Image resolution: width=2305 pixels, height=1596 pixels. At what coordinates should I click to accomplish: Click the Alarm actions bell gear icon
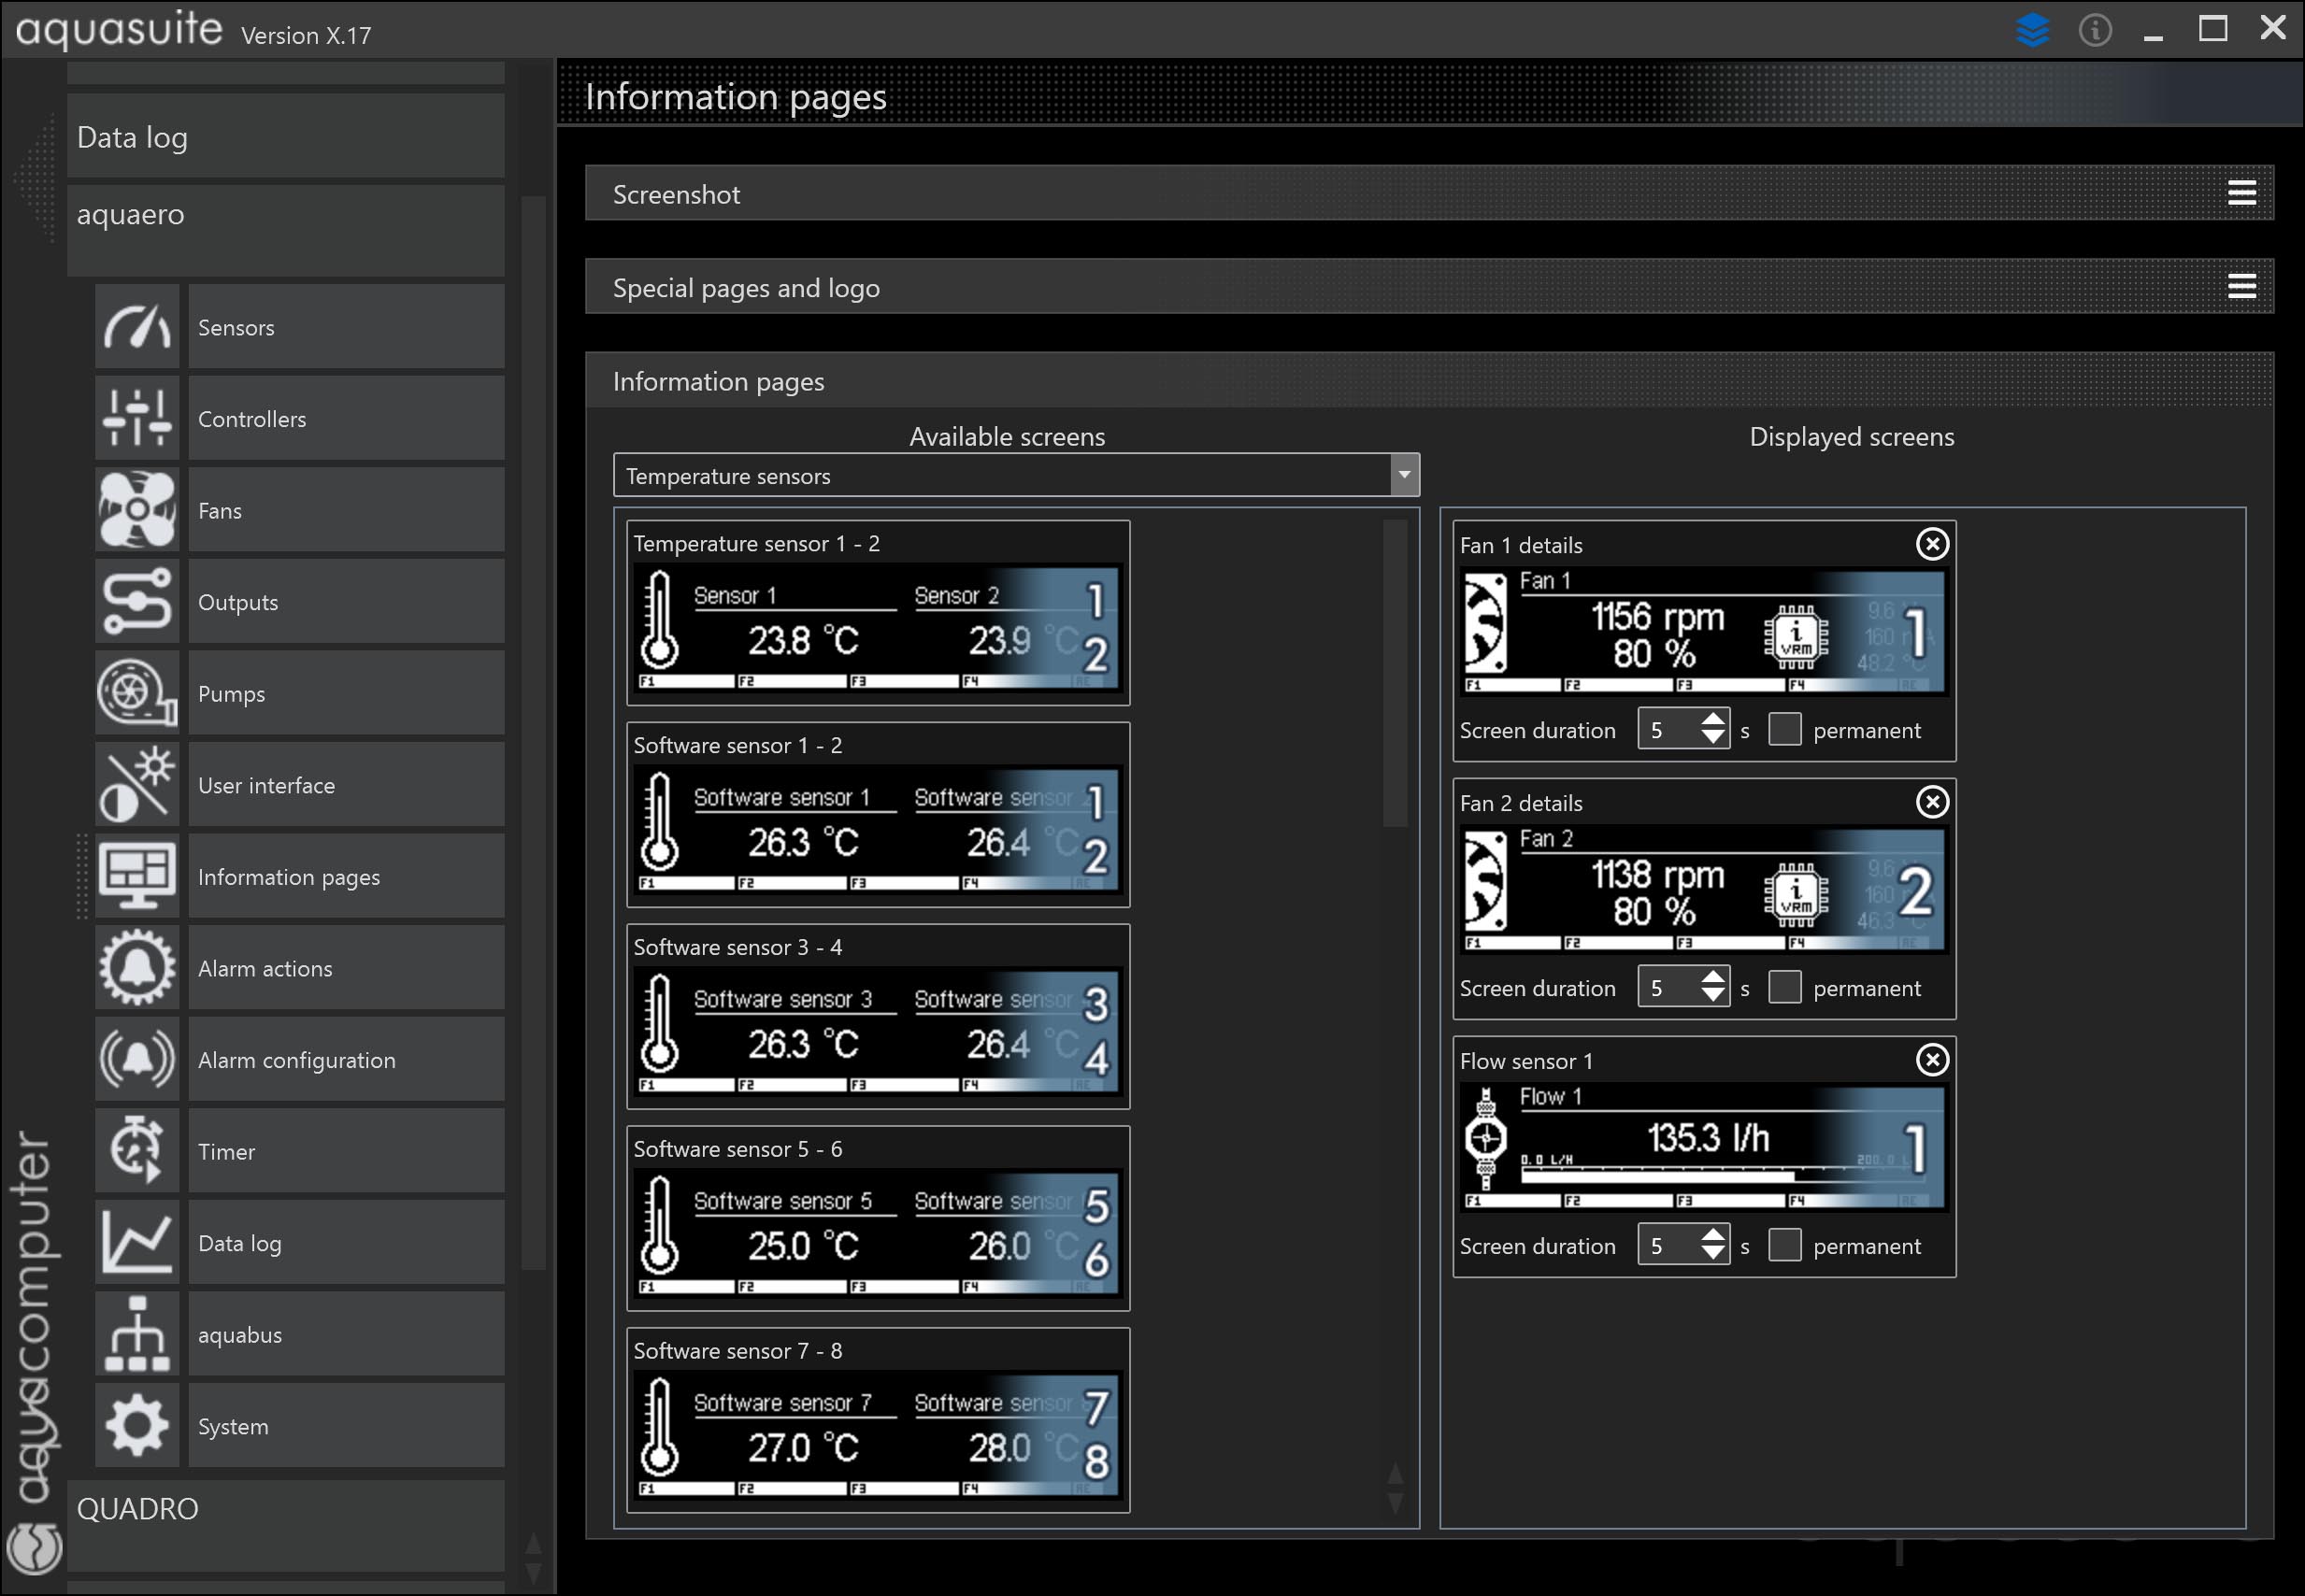click(x=137, y=968)
